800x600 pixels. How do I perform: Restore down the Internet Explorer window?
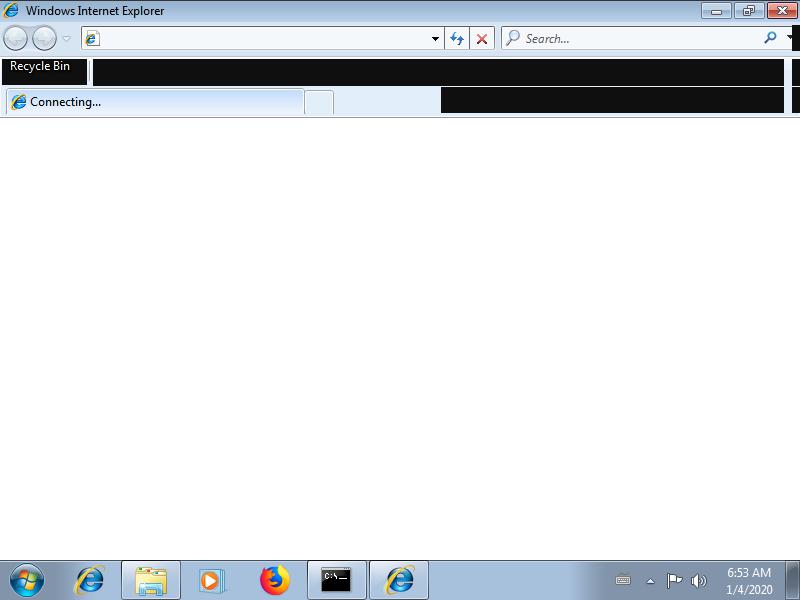click(748, 11)
